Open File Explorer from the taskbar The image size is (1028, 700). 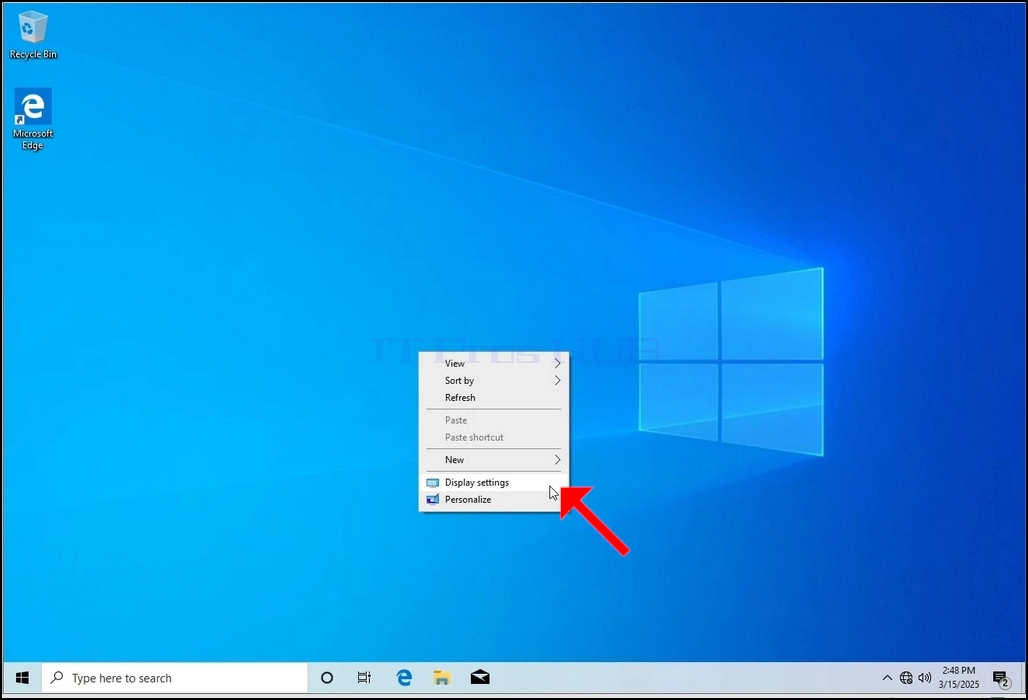tap(442, 678)
